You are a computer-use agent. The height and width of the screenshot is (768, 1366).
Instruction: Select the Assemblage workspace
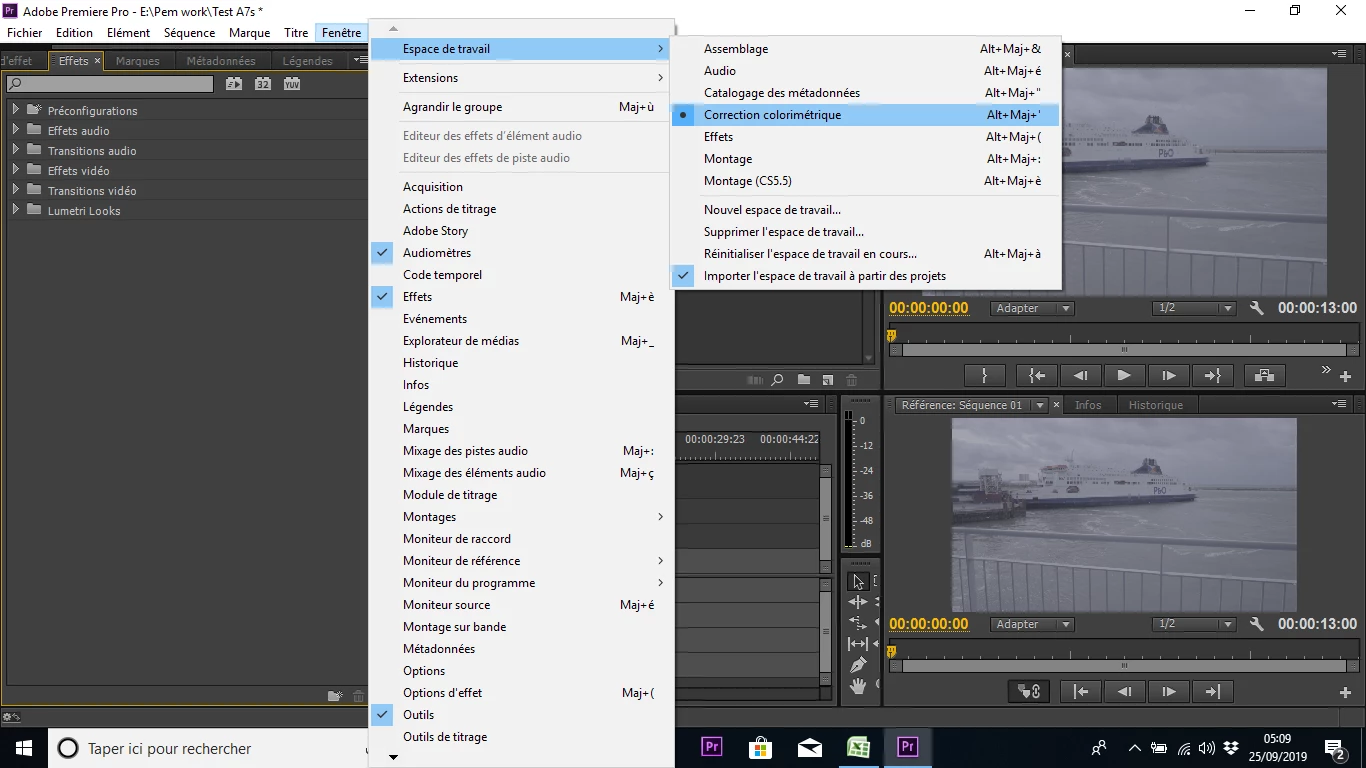pyautogui.click(x=865, y=49)
